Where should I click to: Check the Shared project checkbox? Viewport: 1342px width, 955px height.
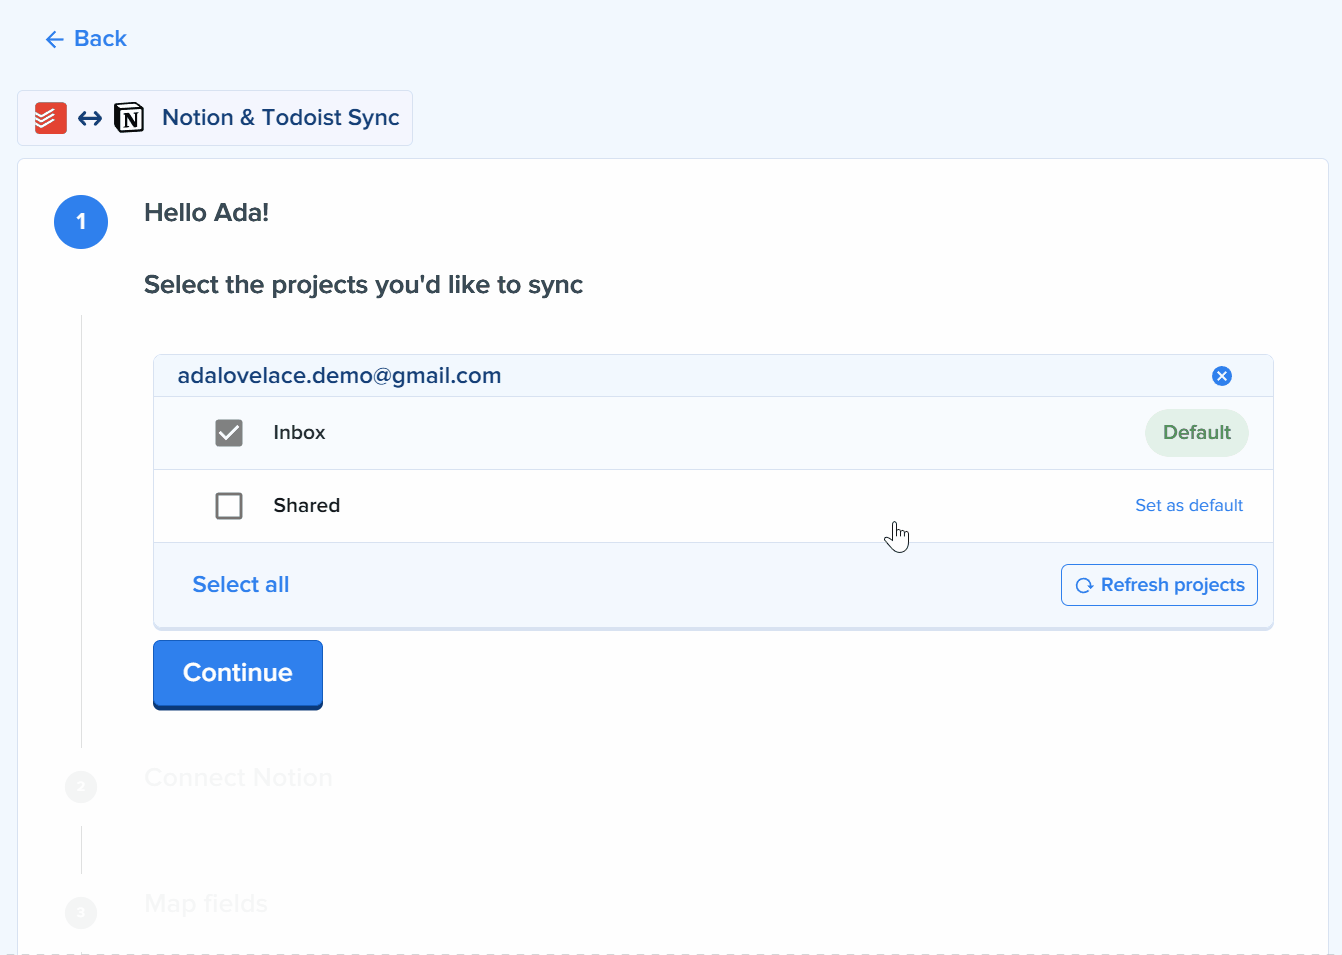[x=229, y=506]
